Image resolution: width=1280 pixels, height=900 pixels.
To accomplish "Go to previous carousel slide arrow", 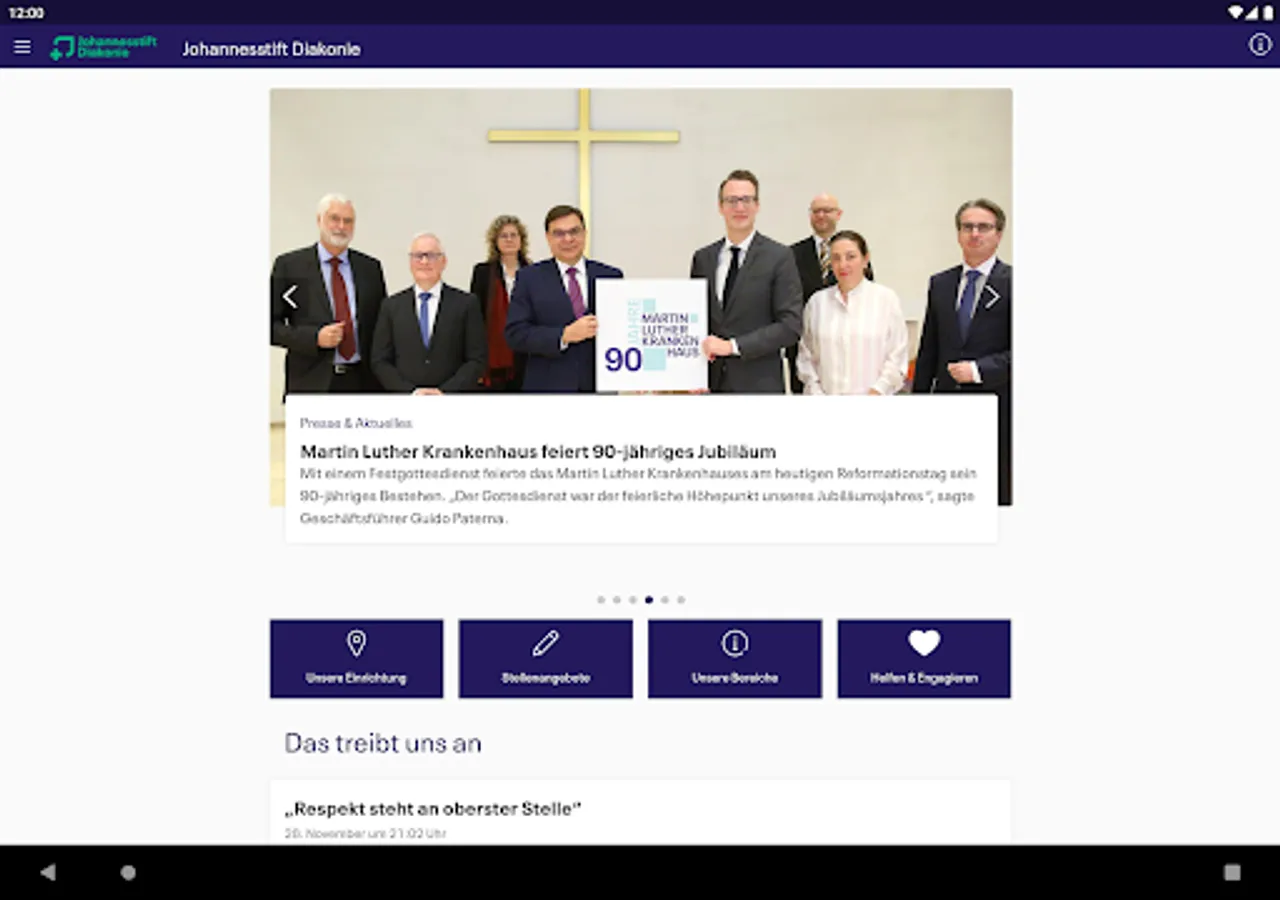I will tap(290, 296).
